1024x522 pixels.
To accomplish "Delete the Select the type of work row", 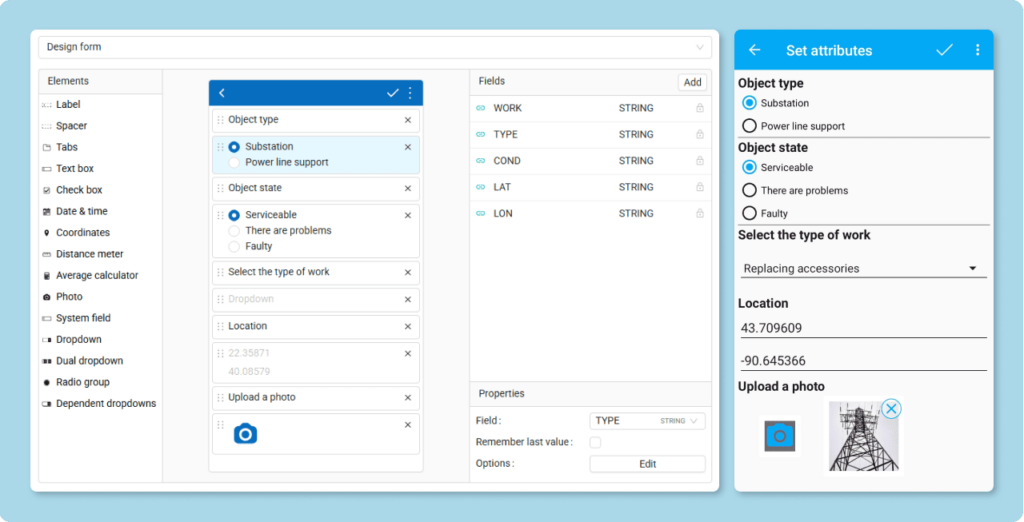I will [408, 272].
